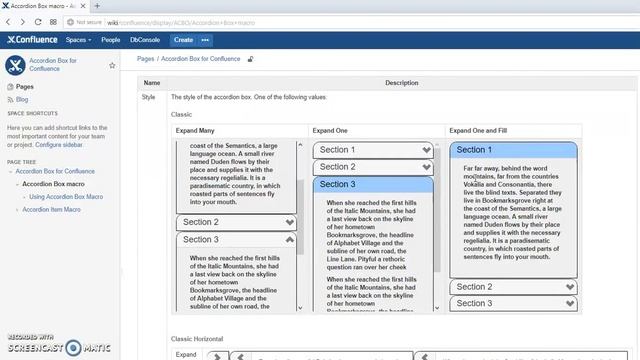Close the Accordion Box macro tab
Image resolution: width=640 pixels, height=360 pixels.
83,6
